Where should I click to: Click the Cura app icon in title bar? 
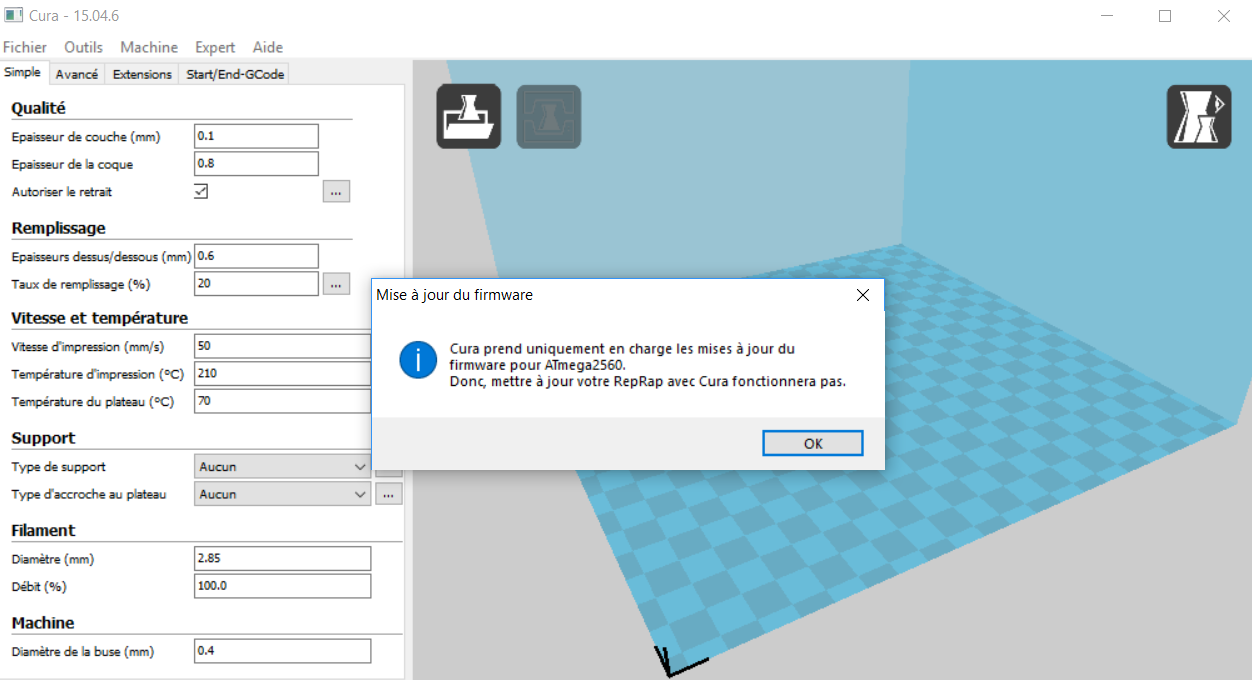pos(13,16)
